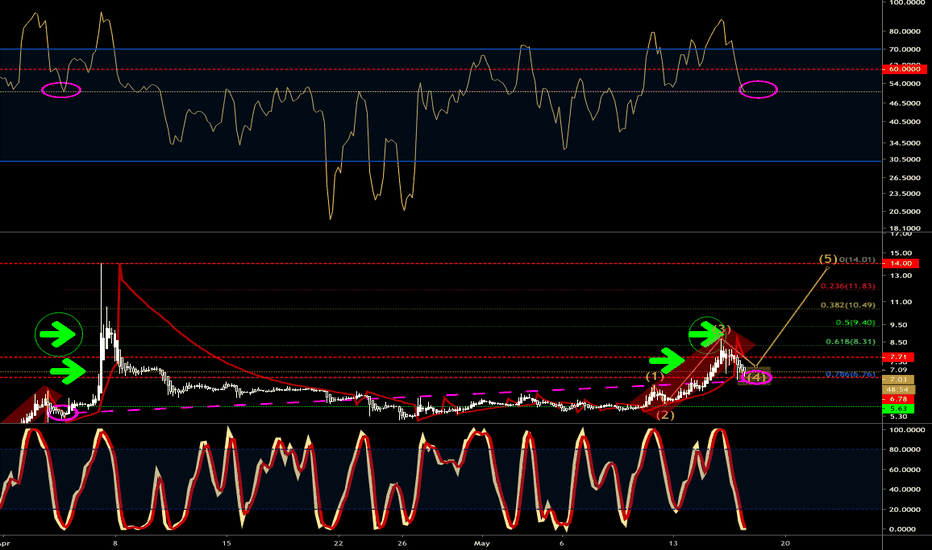Click the red 14.00 price tag
The height and width of the screenshot is (550, 932).
(x=900, y=263)
